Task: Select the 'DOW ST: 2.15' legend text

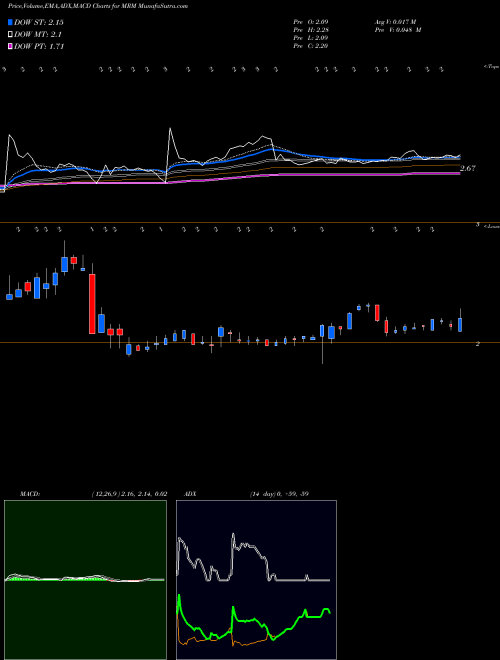Action: (39, 22)
